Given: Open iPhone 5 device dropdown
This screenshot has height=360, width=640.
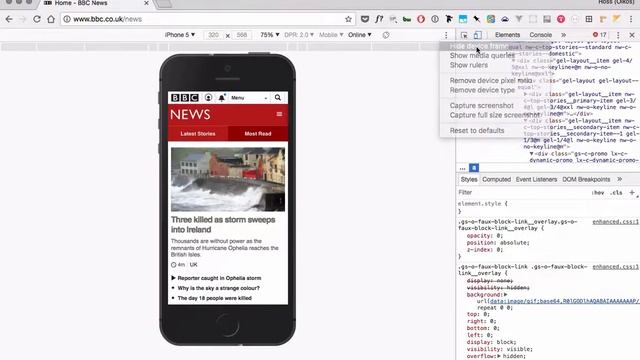Looking at the screenshot, I should click(180, 35).
